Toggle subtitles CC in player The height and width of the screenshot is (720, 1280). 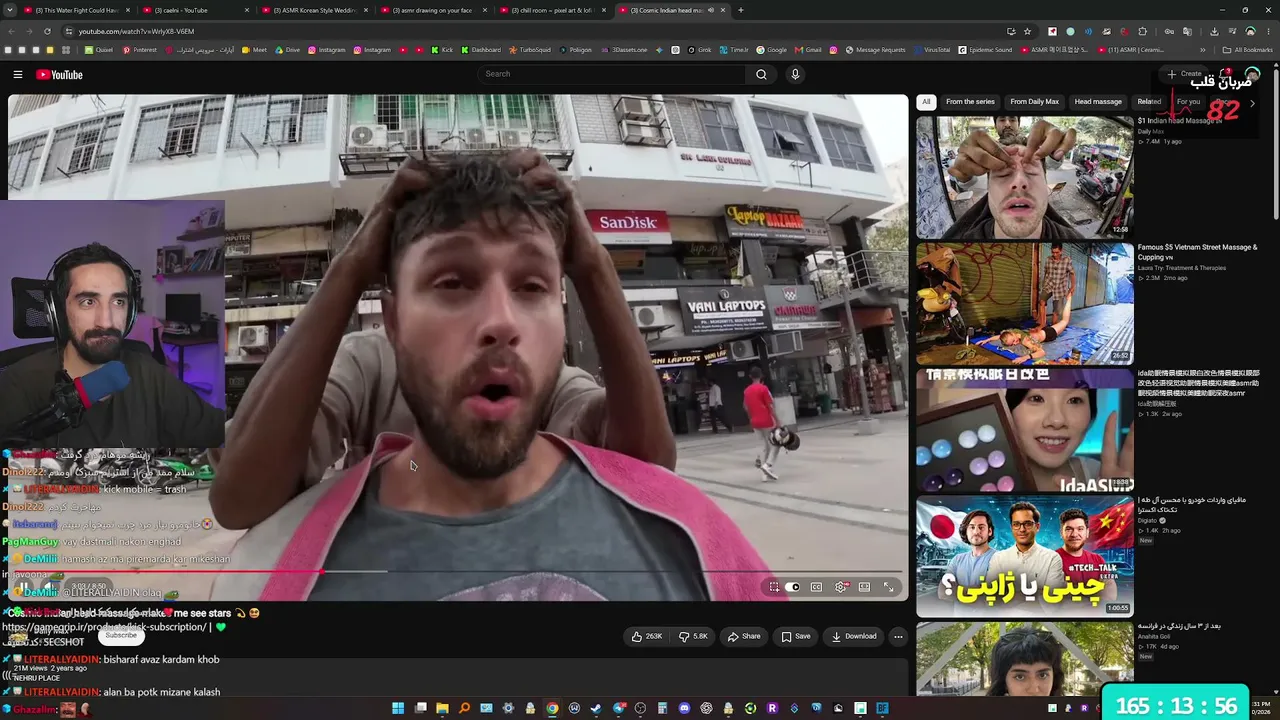point(816,587)
